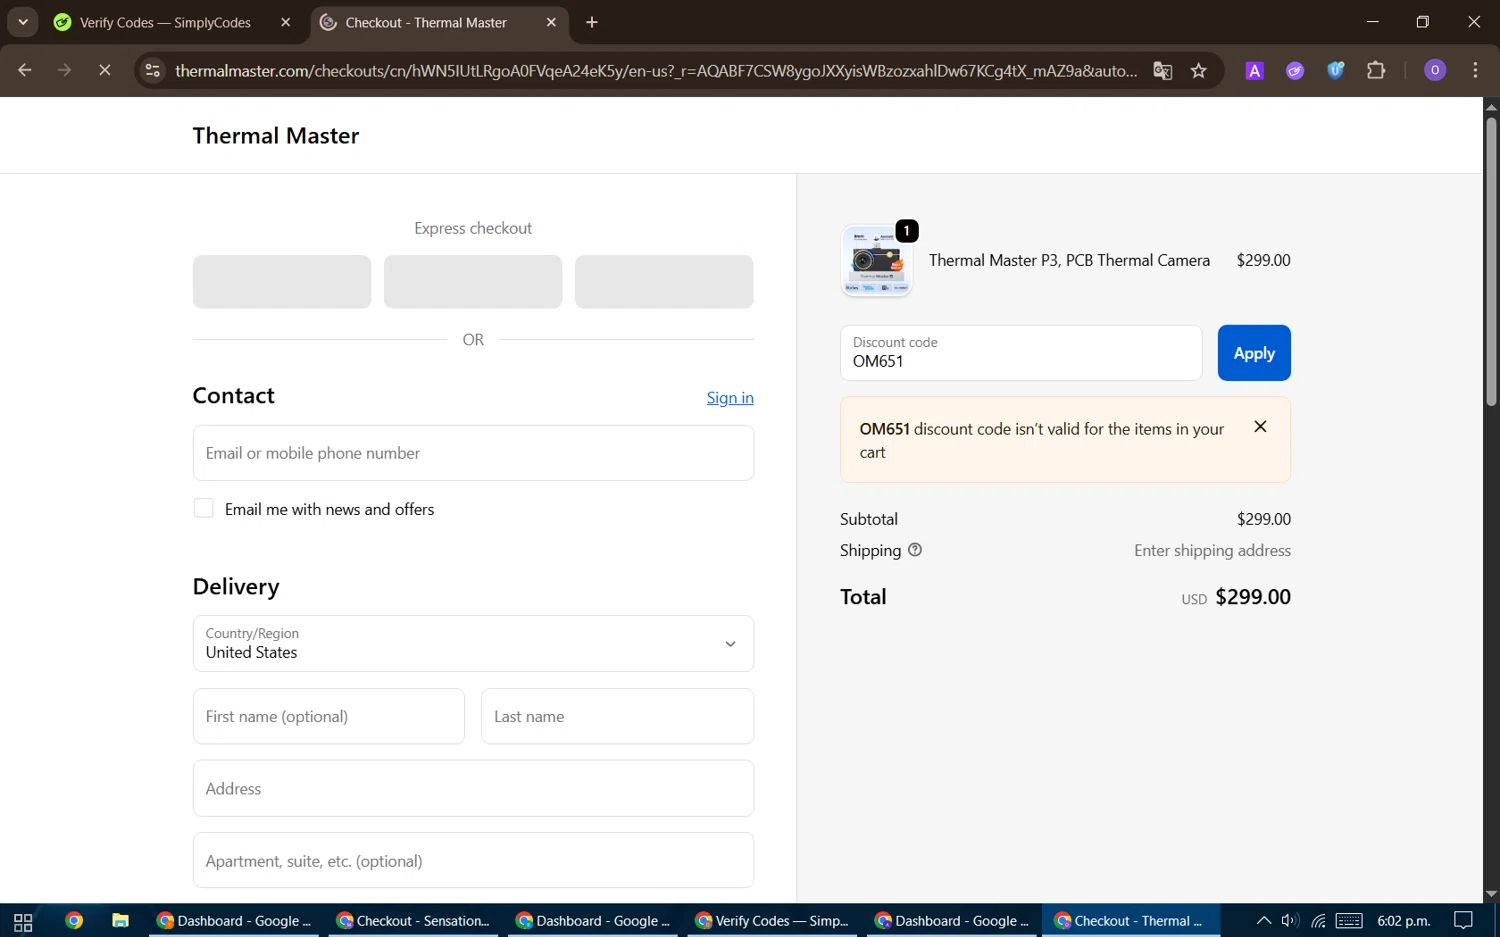The width and height of the screenshot is (1500, 937).
Task: Open the Chrome profile avatar
Action: 1435,70
